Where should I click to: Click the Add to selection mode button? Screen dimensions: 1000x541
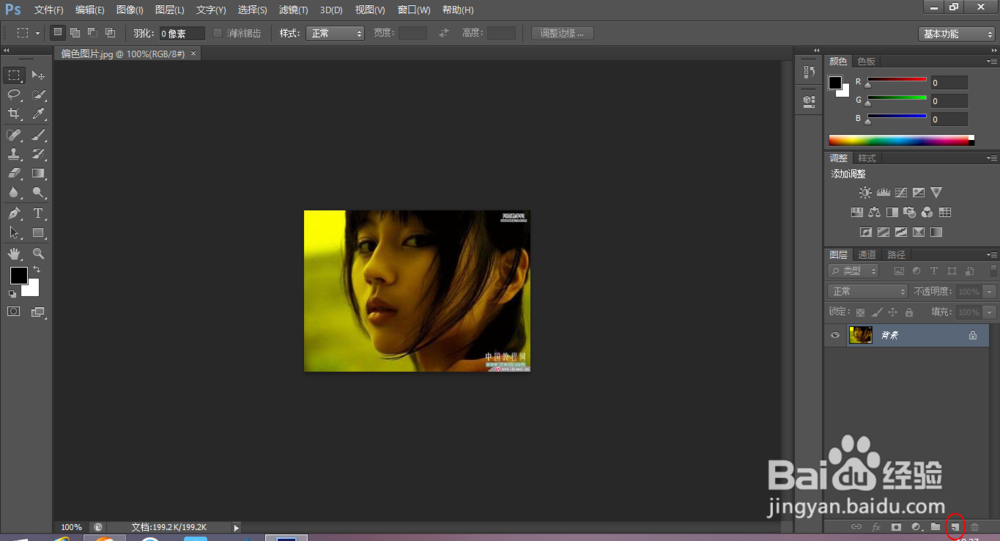[x=75, y=33]
